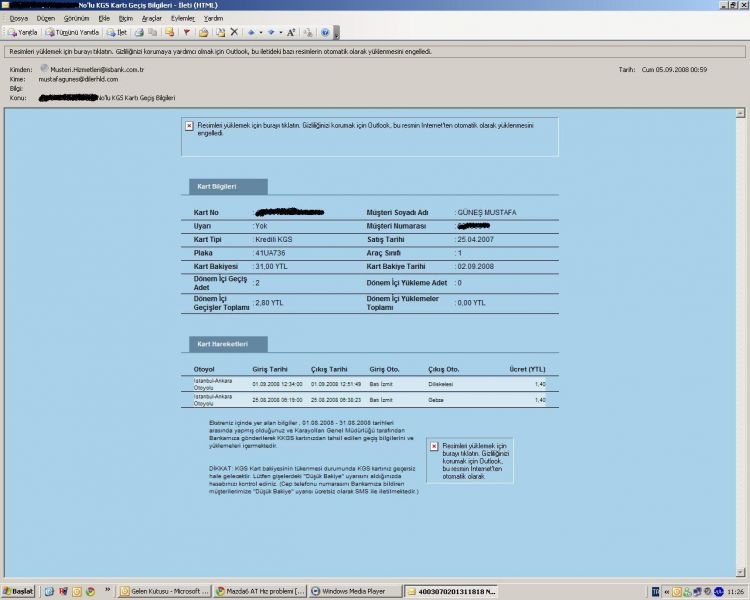The width and height of the screenshot is (750, 600).
Task: Click the Kart Bilgileri section header
Action: [228, 187]
